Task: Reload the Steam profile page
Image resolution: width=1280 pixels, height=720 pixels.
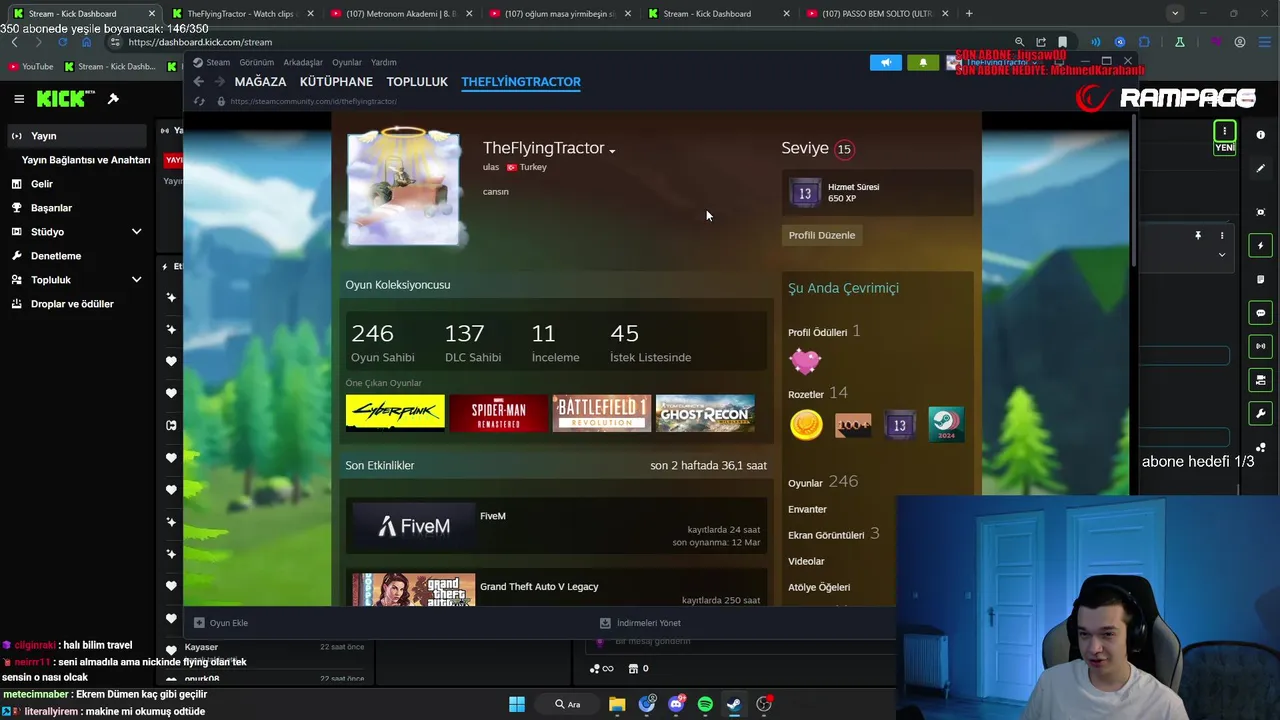Action: tap(199, 101)
